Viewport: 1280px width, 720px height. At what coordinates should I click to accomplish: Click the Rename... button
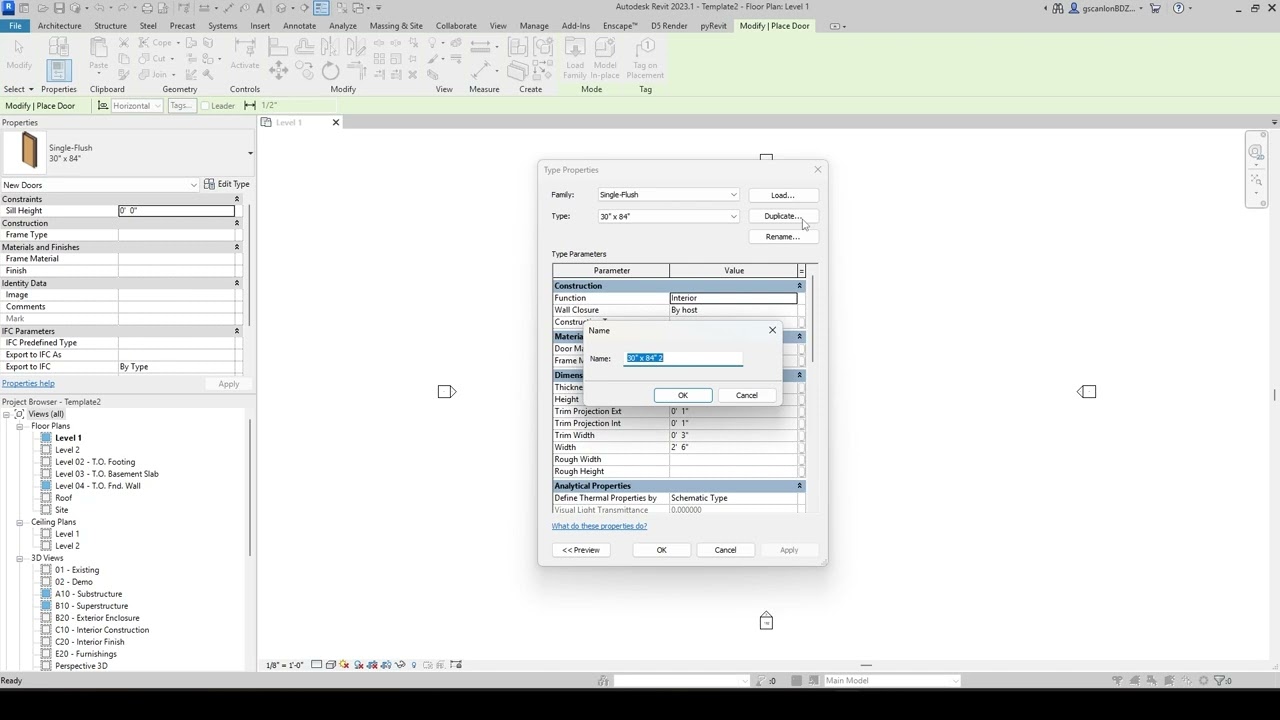click(783, 237)
